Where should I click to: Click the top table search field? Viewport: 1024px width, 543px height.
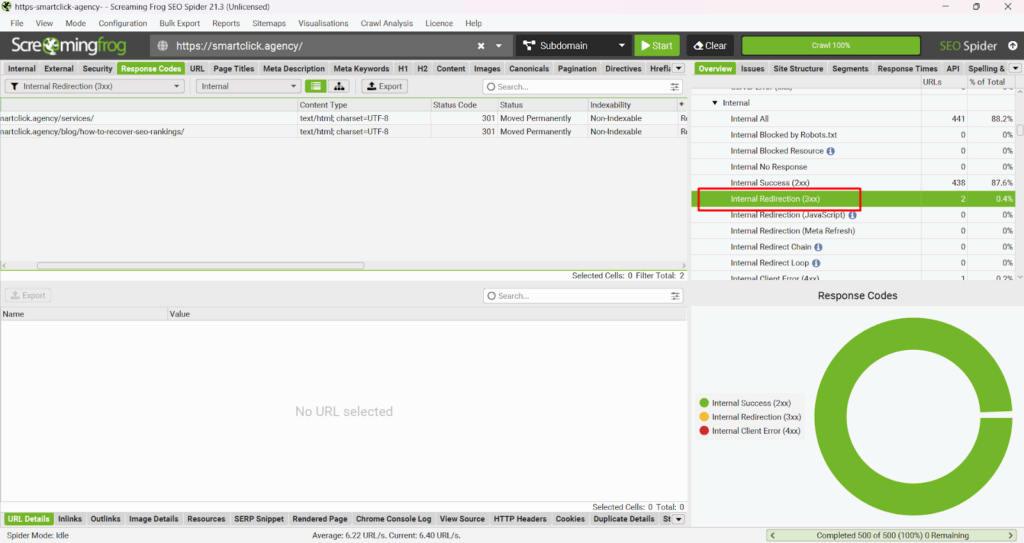[x=577, y=87]
